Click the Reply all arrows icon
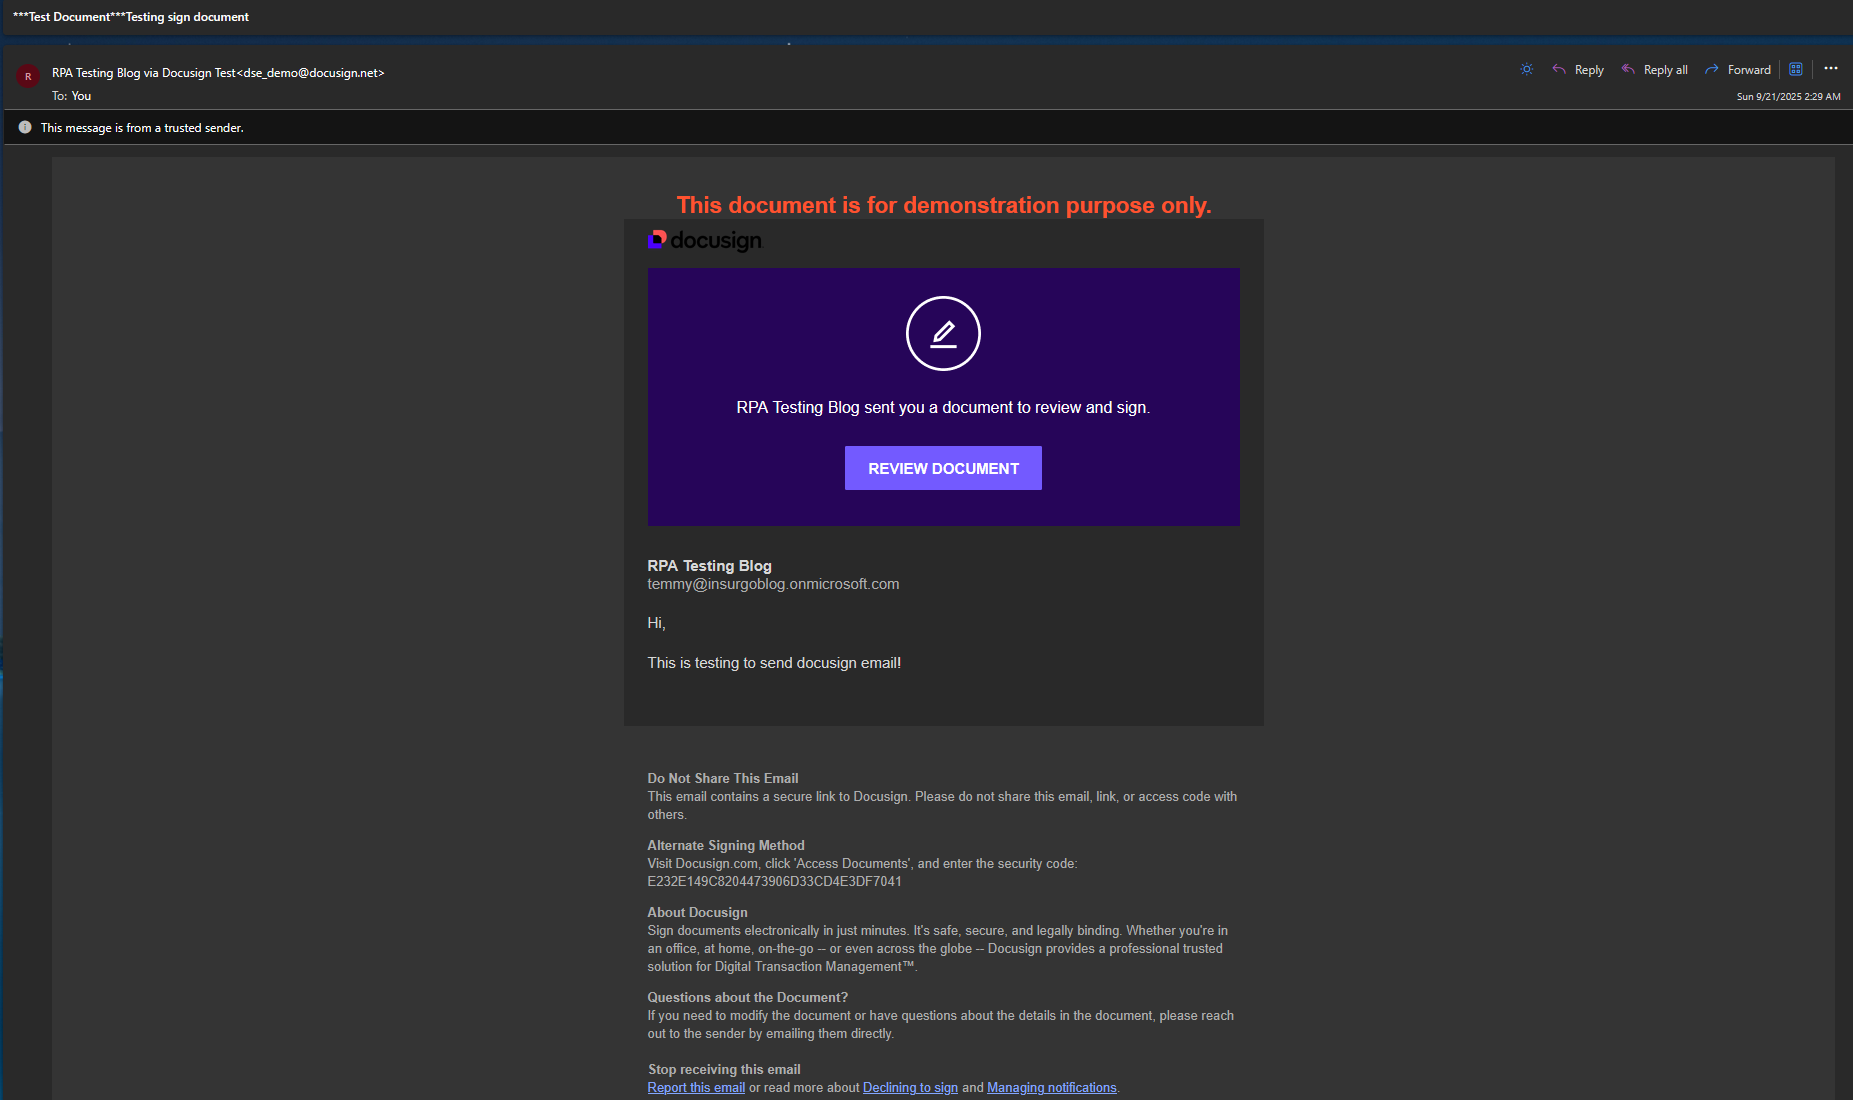The image size is (1853, 1100). tap(1628, 69)
